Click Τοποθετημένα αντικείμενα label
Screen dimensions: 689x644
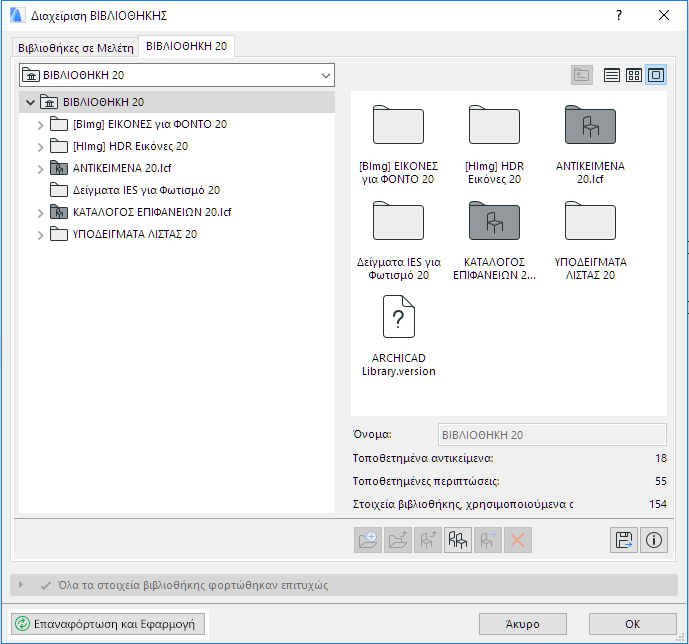coord(423,458)
